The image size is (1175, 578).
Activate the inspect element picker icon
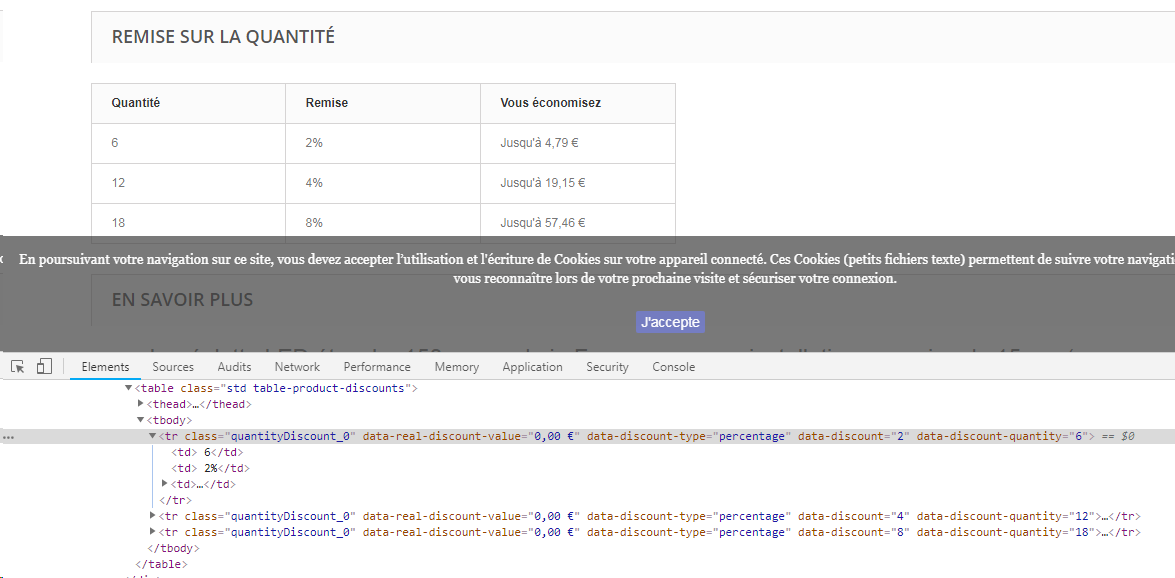18,367
